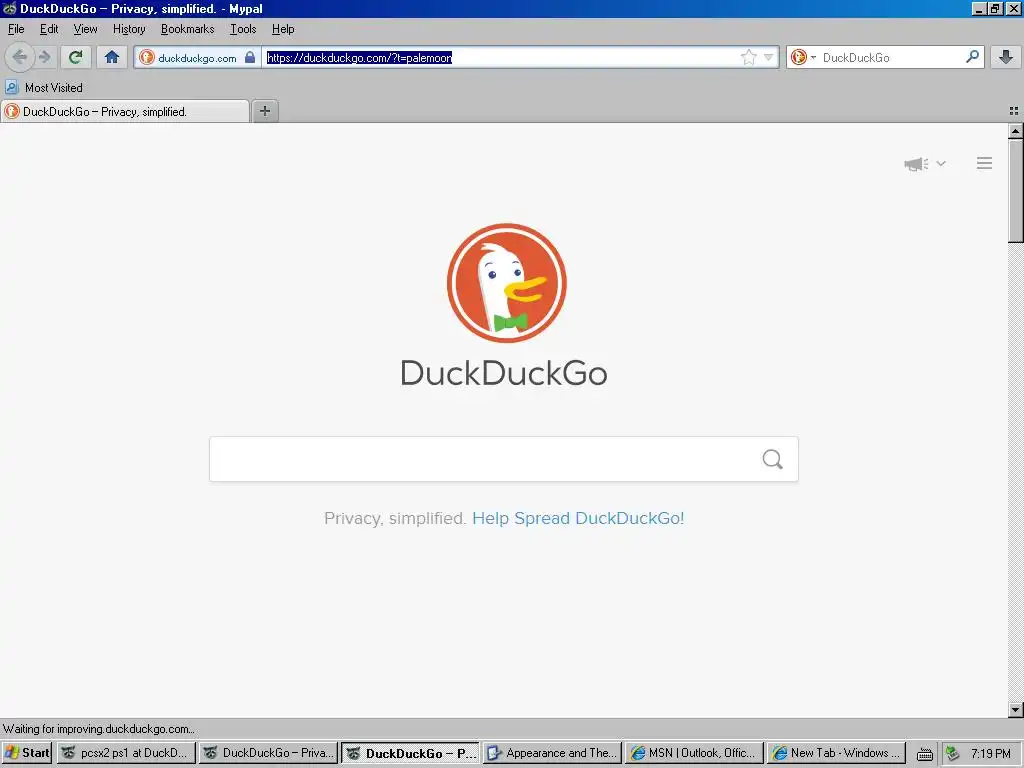This screenshot has height=768, width=1024.
Task: Click the scrollbar up arrow
Action: (1016, 131)
